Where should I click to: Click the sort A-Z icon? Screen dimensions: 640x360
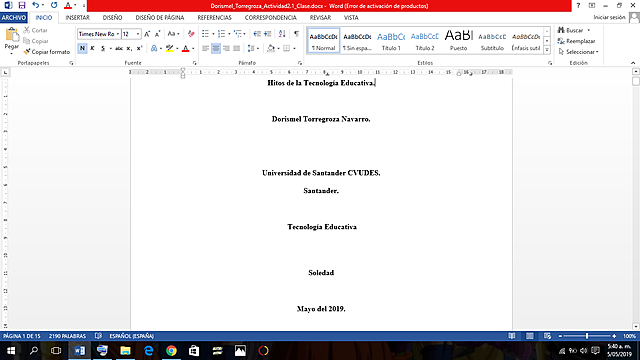pos(282,34)
